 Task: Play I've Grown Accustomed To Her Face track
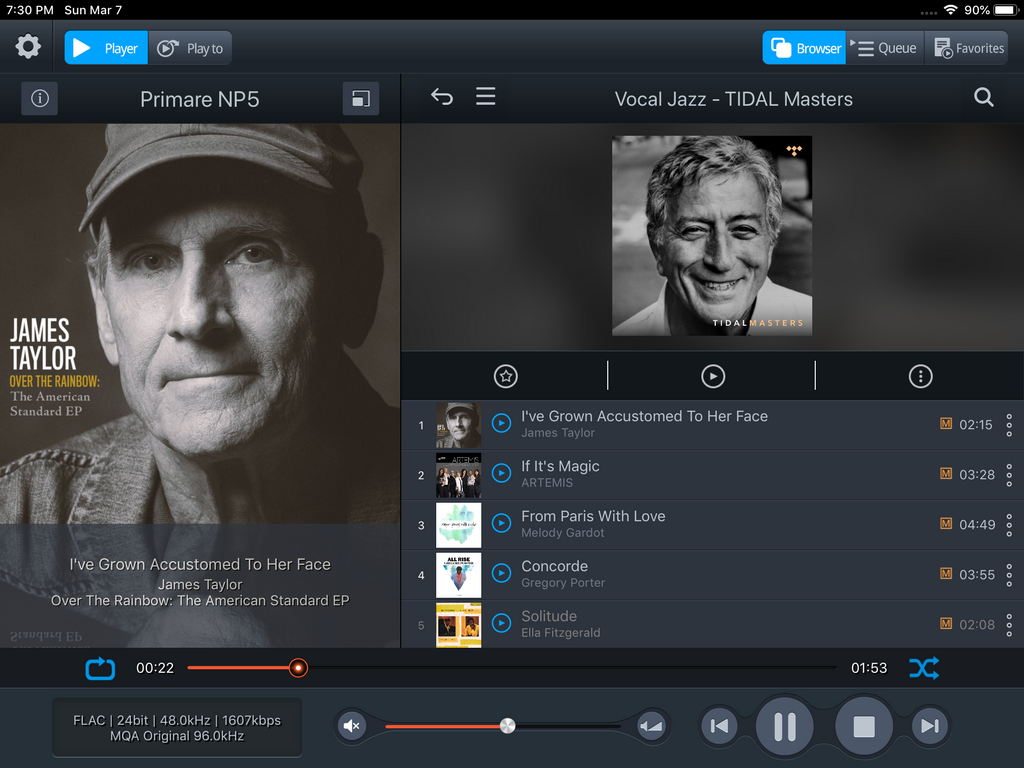click(x=501, y=423)
